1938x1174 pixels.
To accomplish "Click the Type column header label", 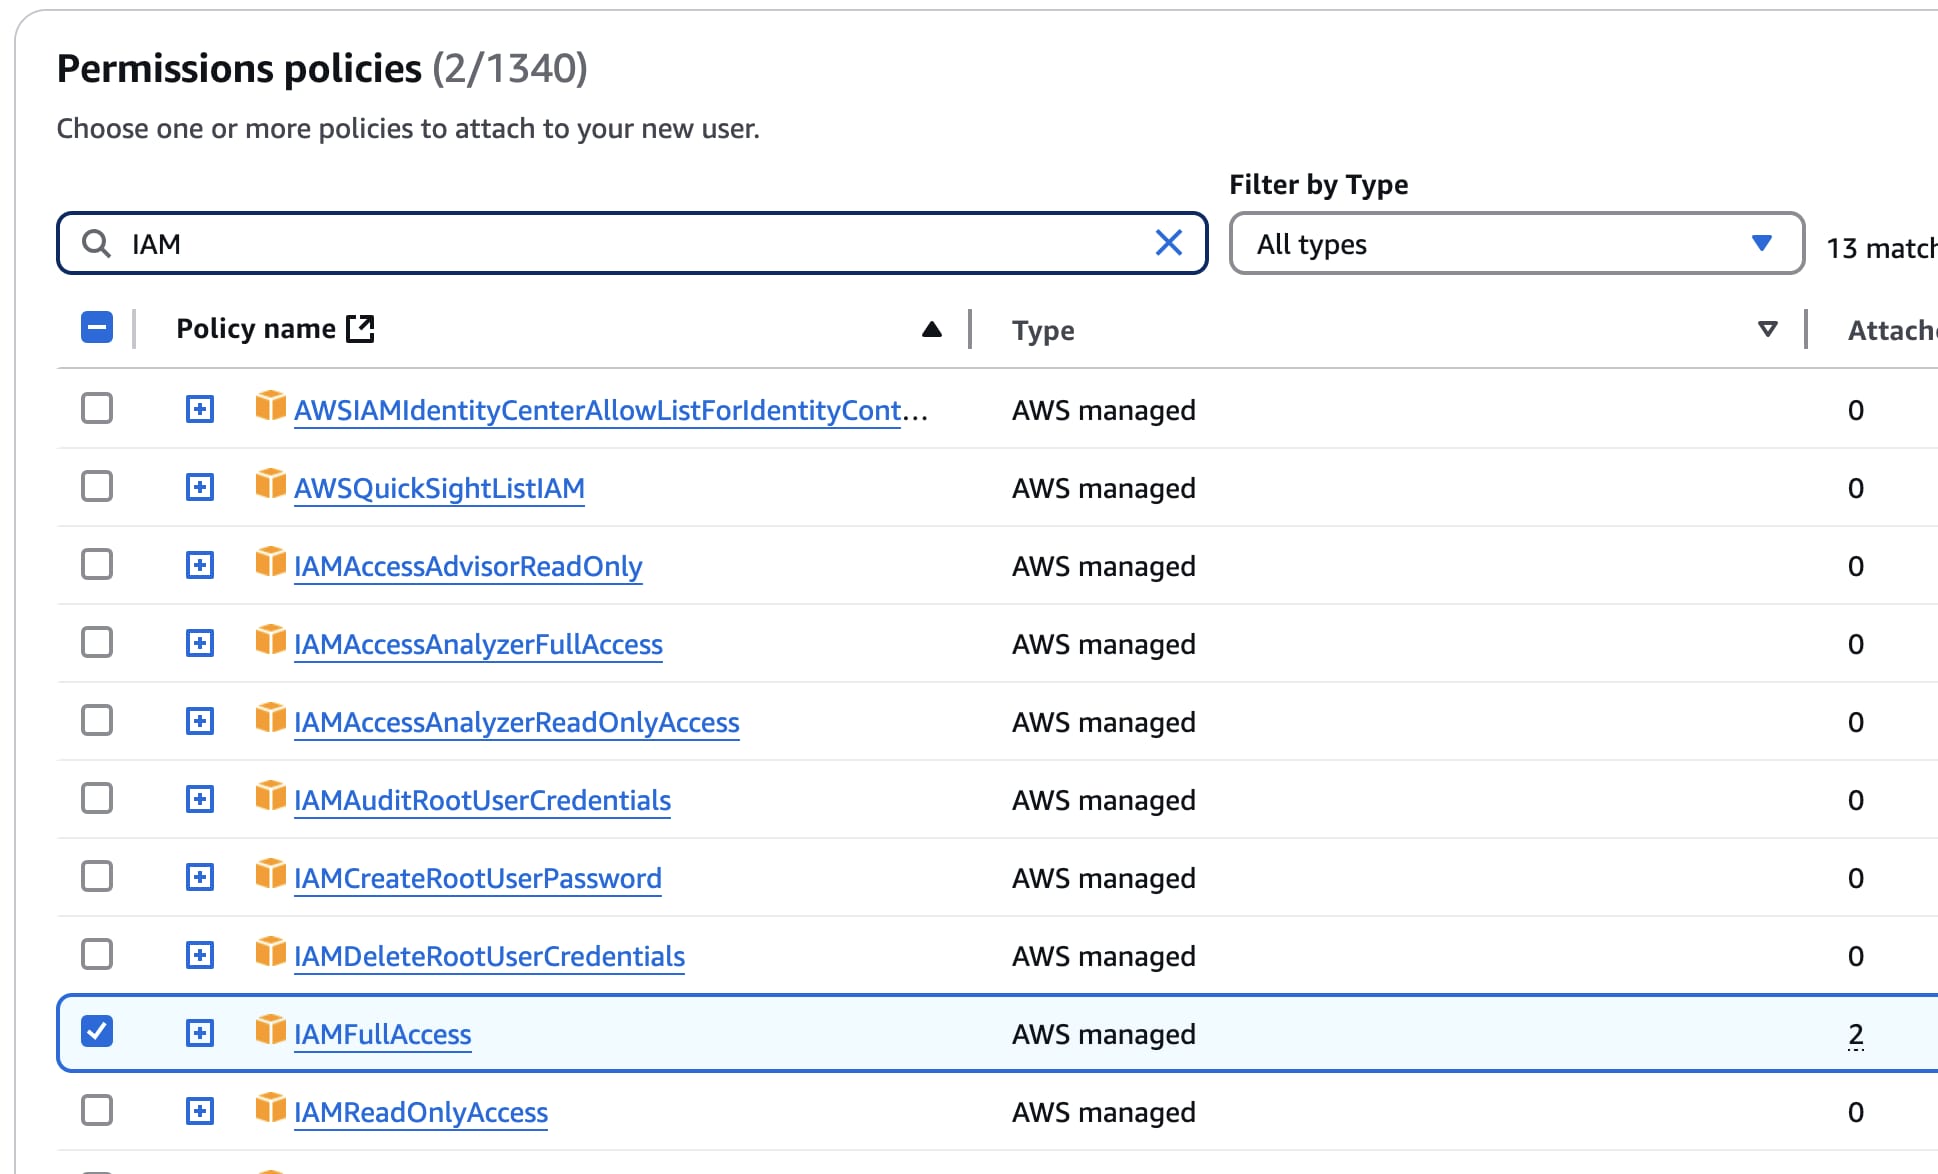I will 1043,330.
